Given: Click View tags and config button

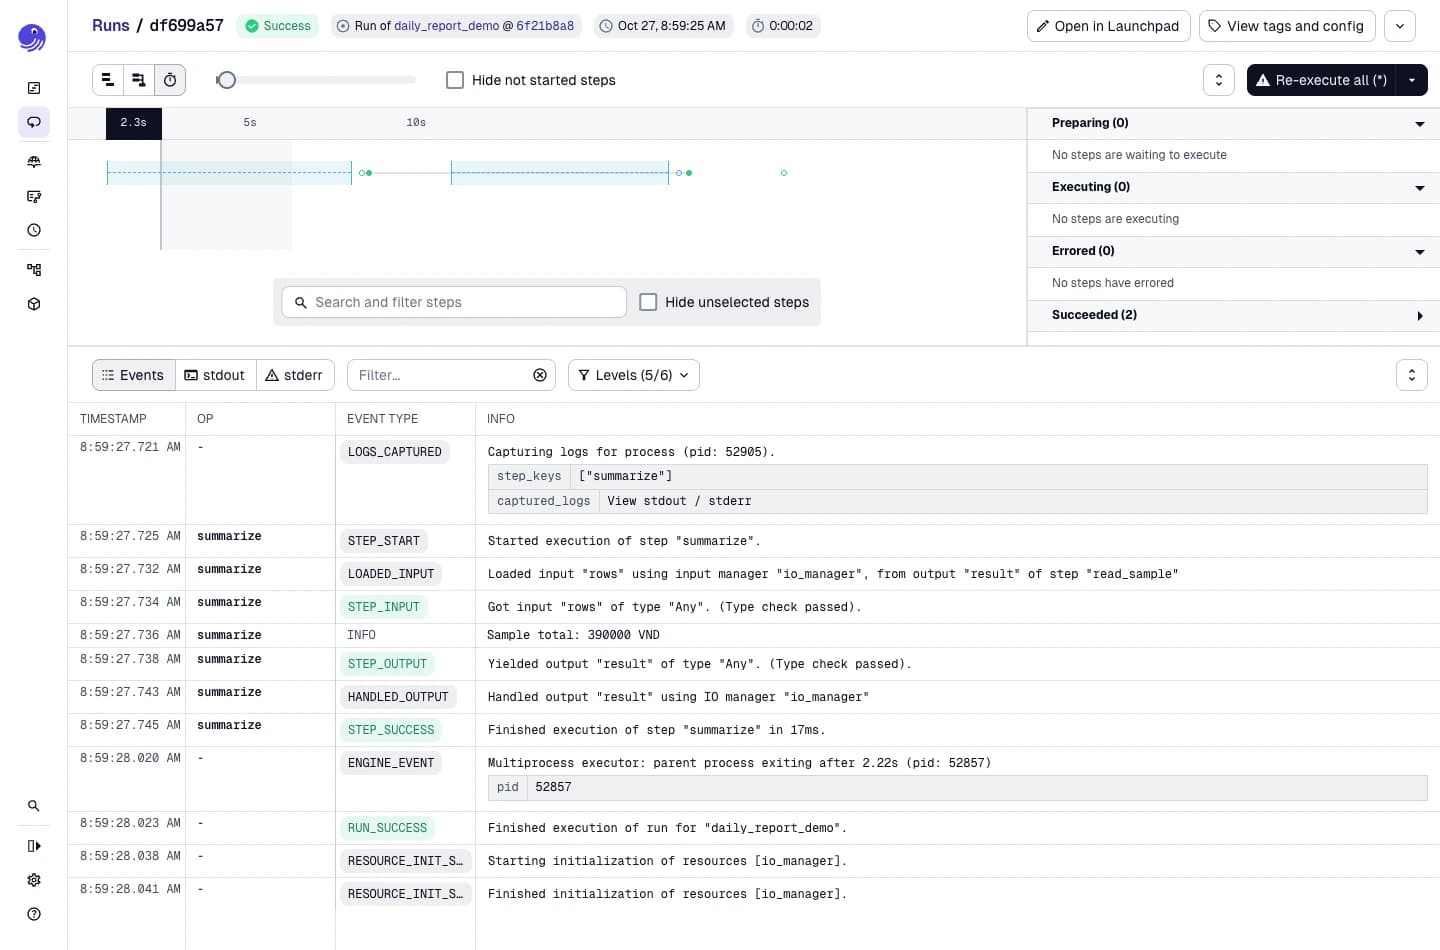Looking at the screenshot, I should (x=1287, y=26).
